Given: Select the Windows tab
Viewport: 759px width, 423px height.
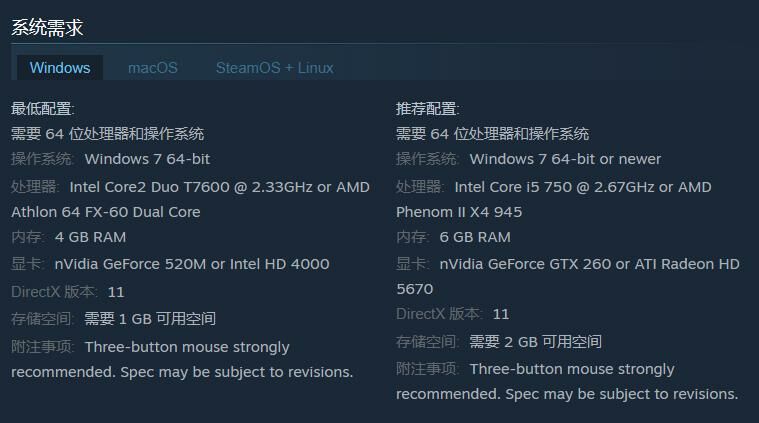Looking at the screenshot, I should coord(60,68).
